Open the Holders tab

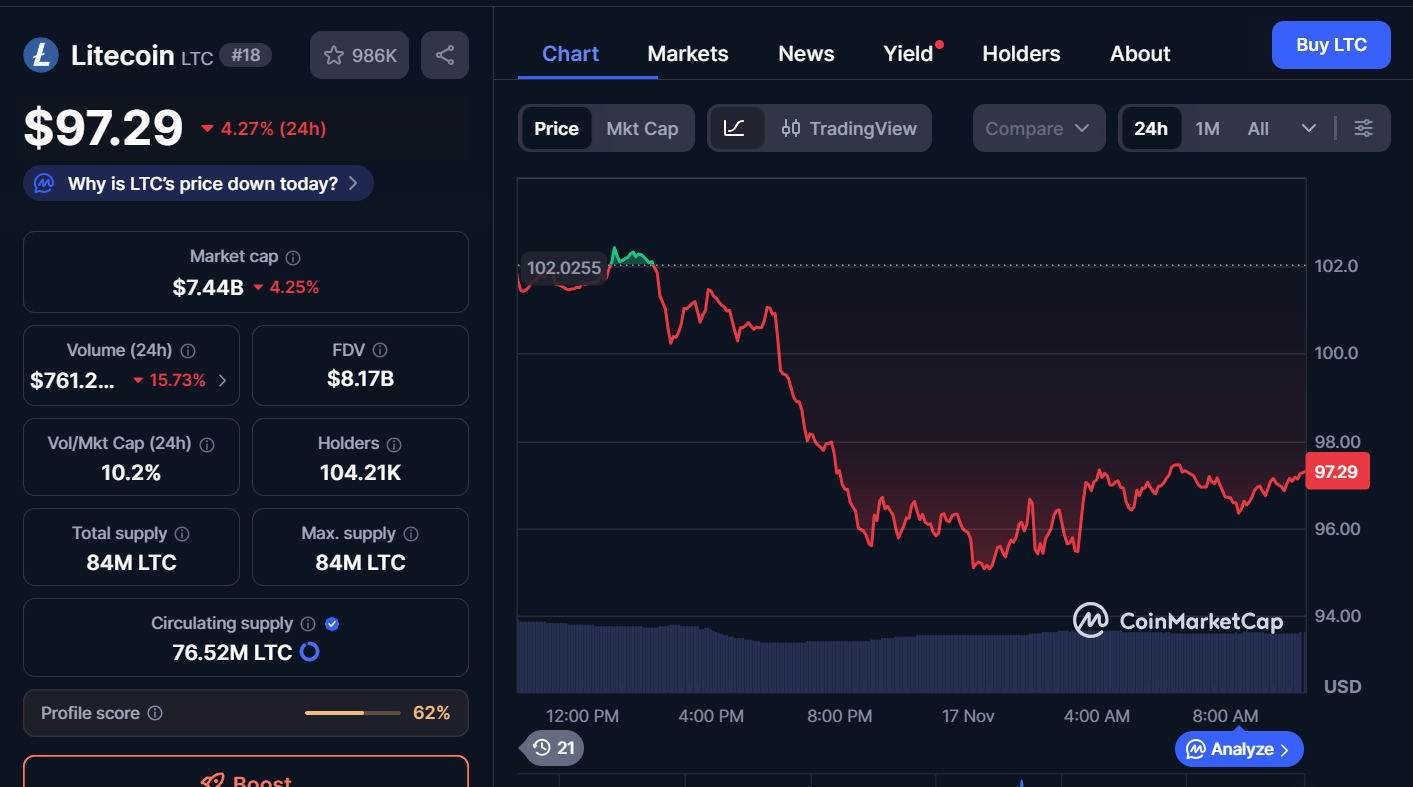point(1021,53)
